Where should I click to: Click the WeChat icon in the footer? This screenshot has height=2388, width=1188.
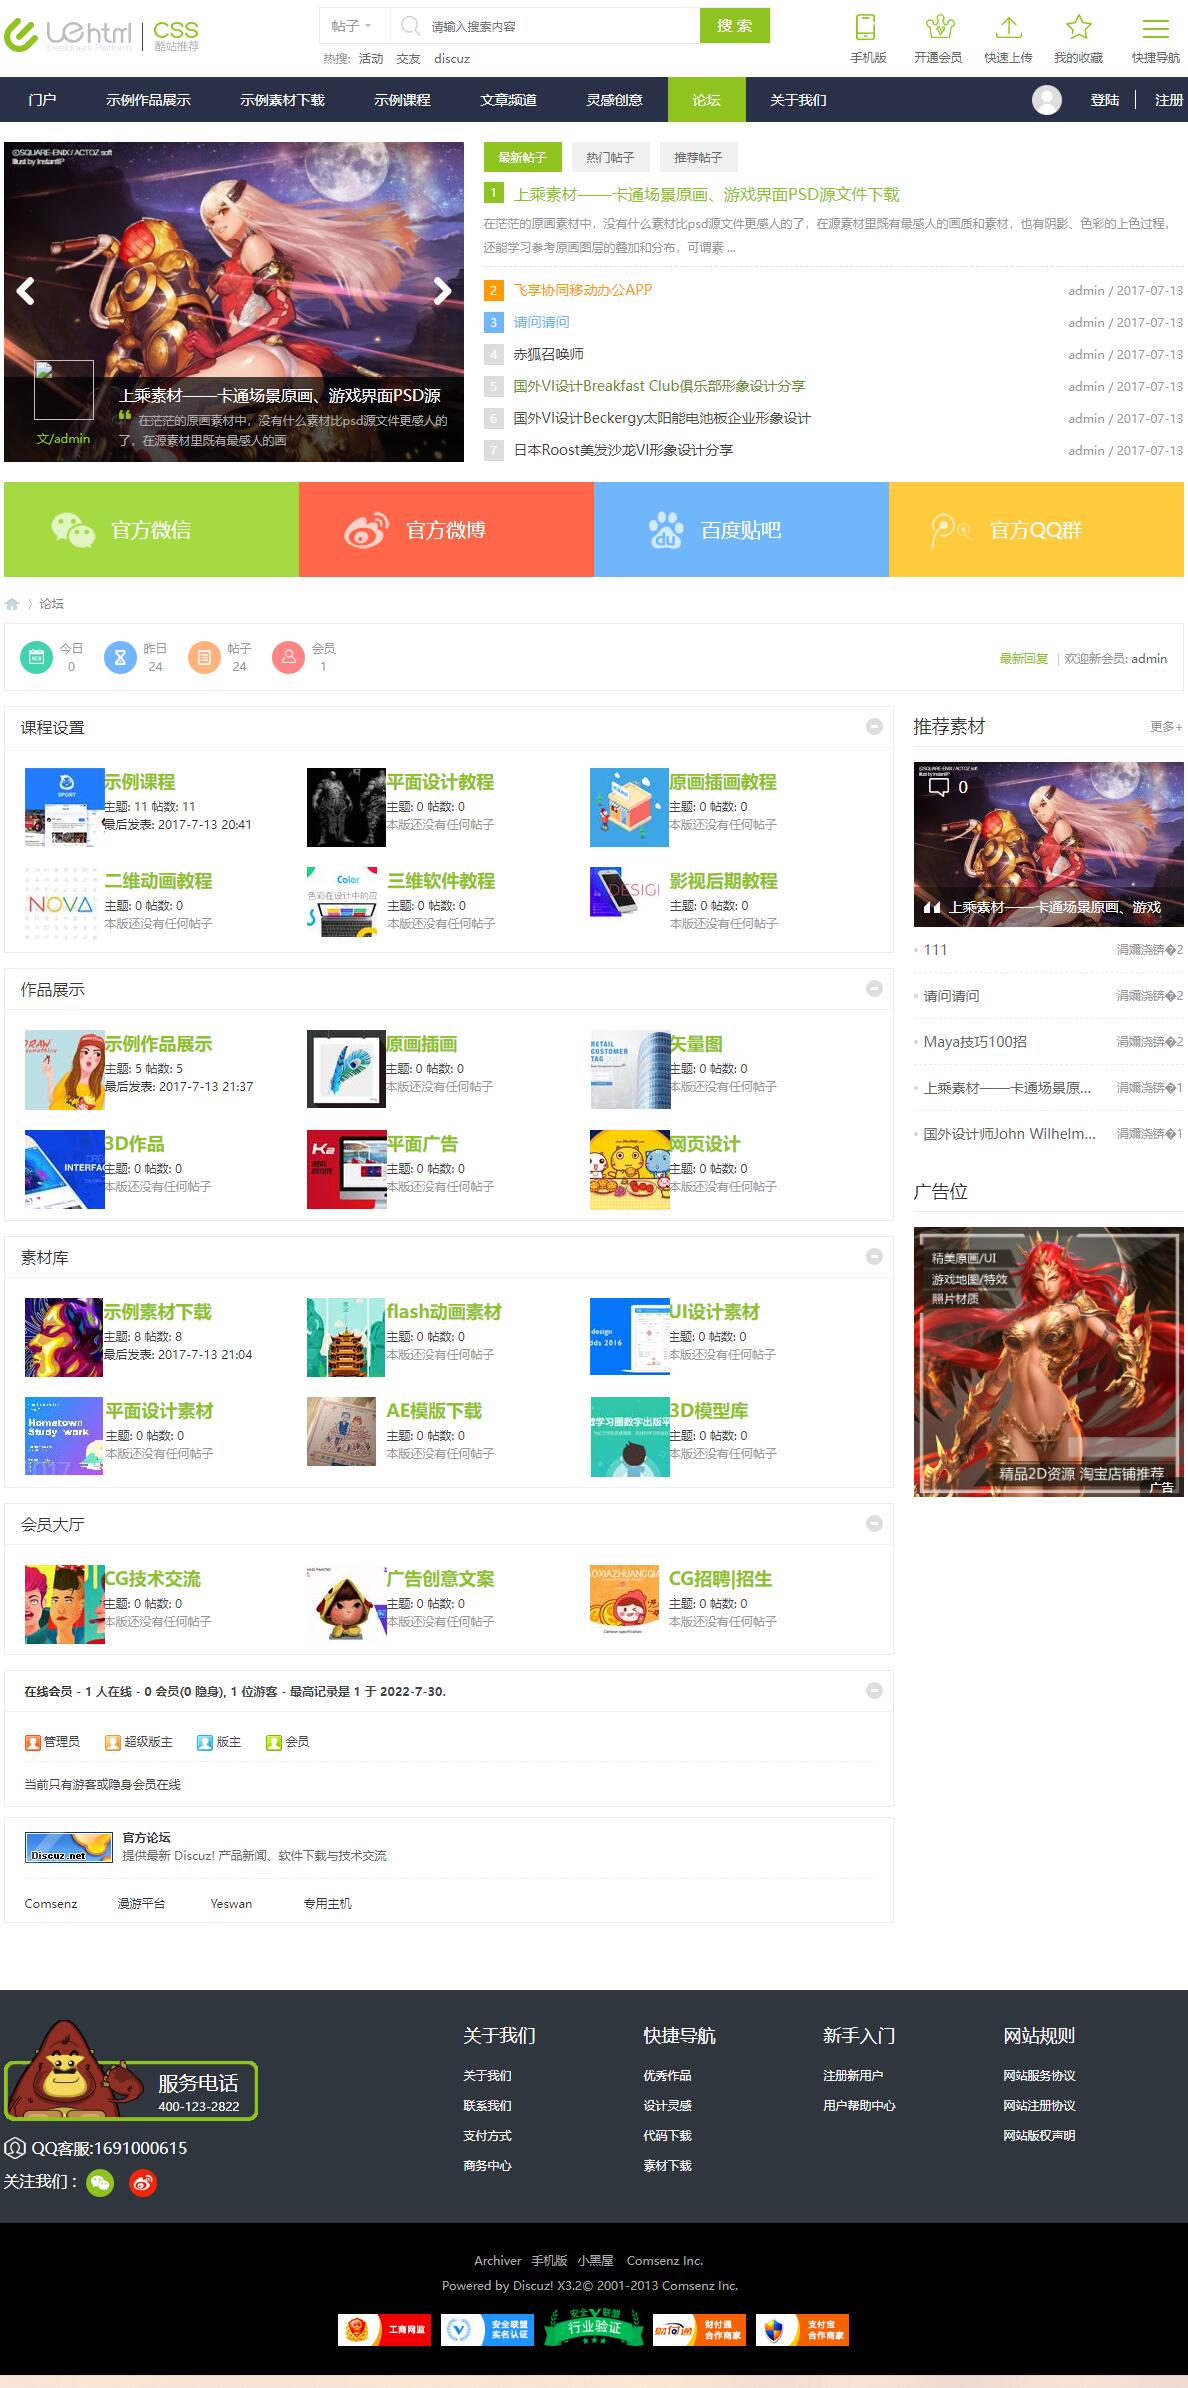100,2182
